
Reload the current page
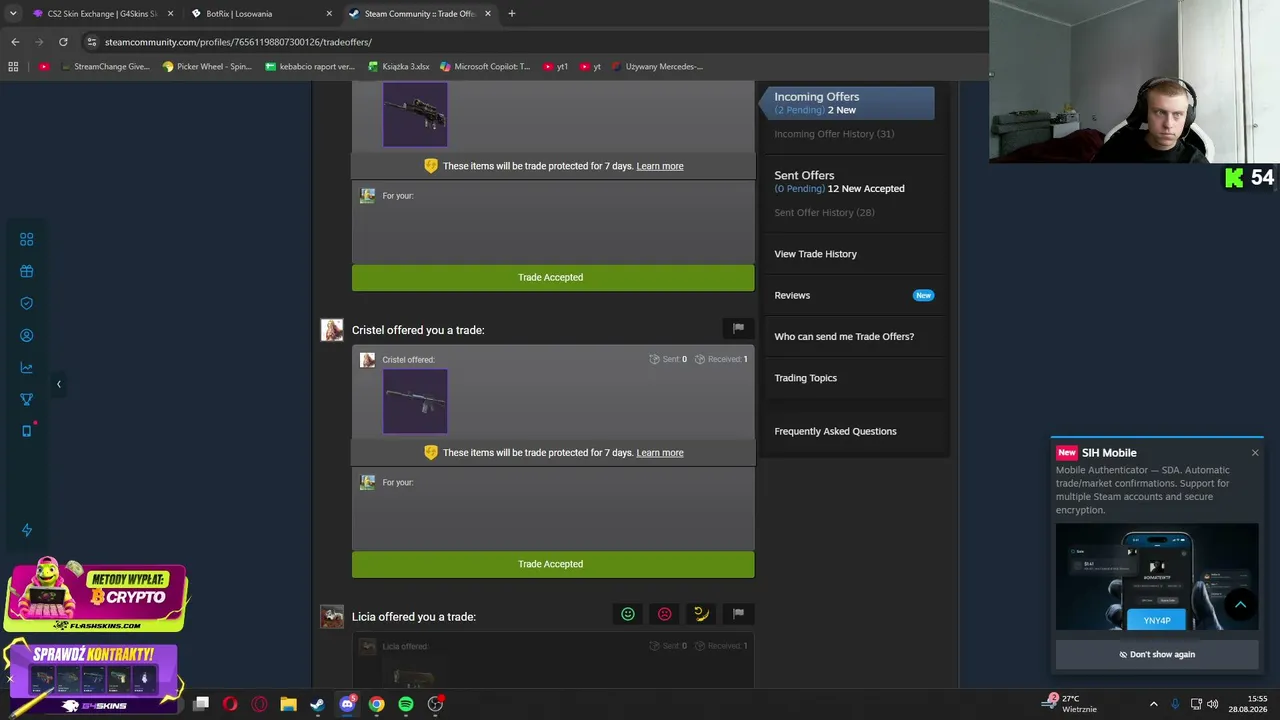pyautogui.click(x=63, y=42)
